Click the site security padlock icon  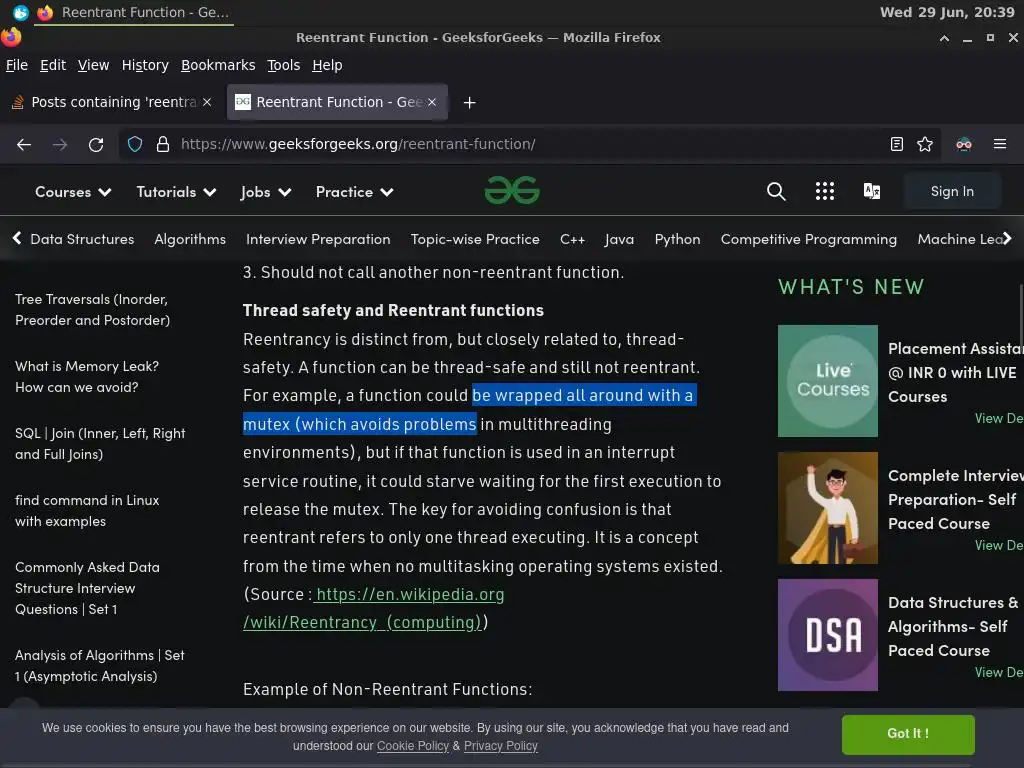click(x=163, y=144)
